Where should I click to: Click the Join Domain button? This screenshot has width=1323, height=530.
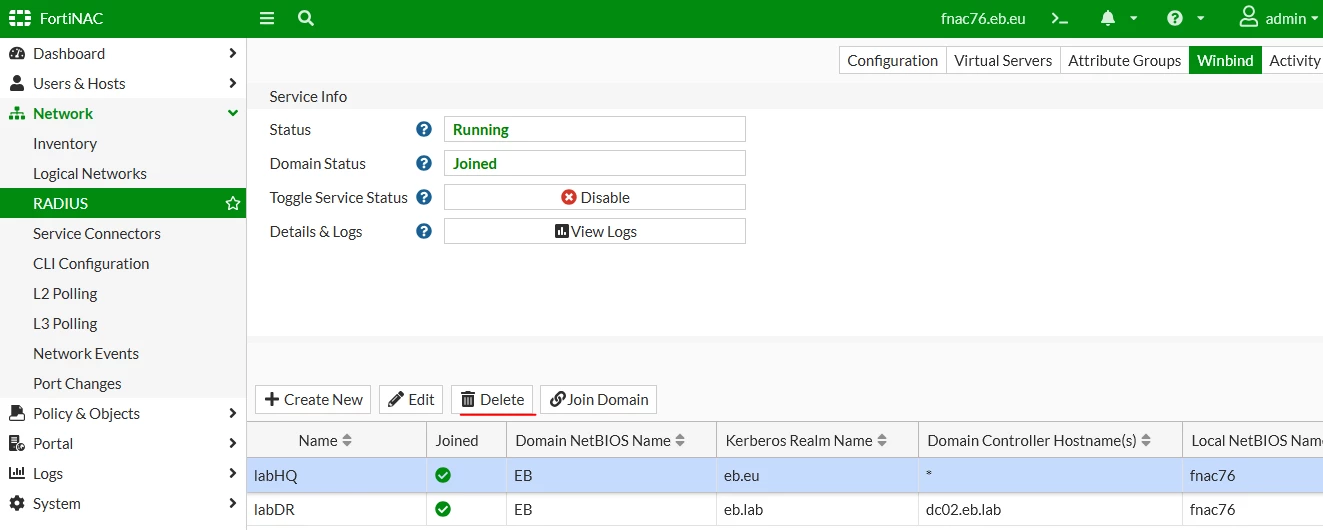click(x=598, y=399)
